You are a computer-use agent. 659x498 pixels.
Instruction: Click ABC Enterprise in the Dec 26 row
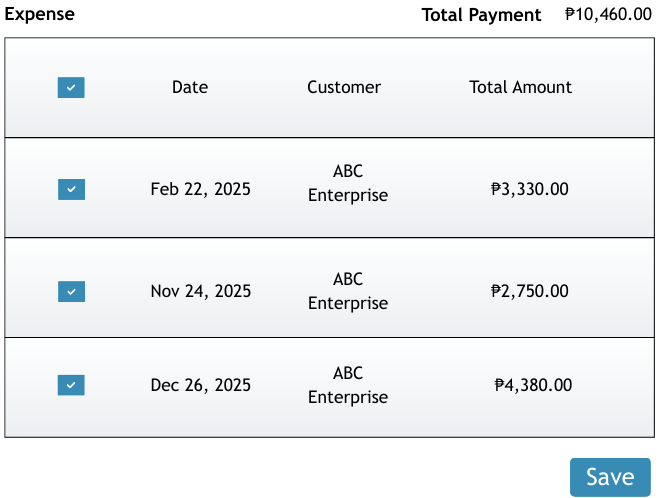click(x=348, y=385)
